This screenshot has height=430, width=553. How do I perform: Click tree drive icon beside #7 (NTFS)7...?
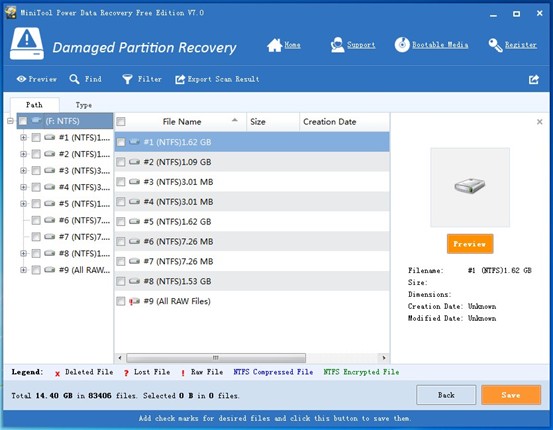click(50, 237)
